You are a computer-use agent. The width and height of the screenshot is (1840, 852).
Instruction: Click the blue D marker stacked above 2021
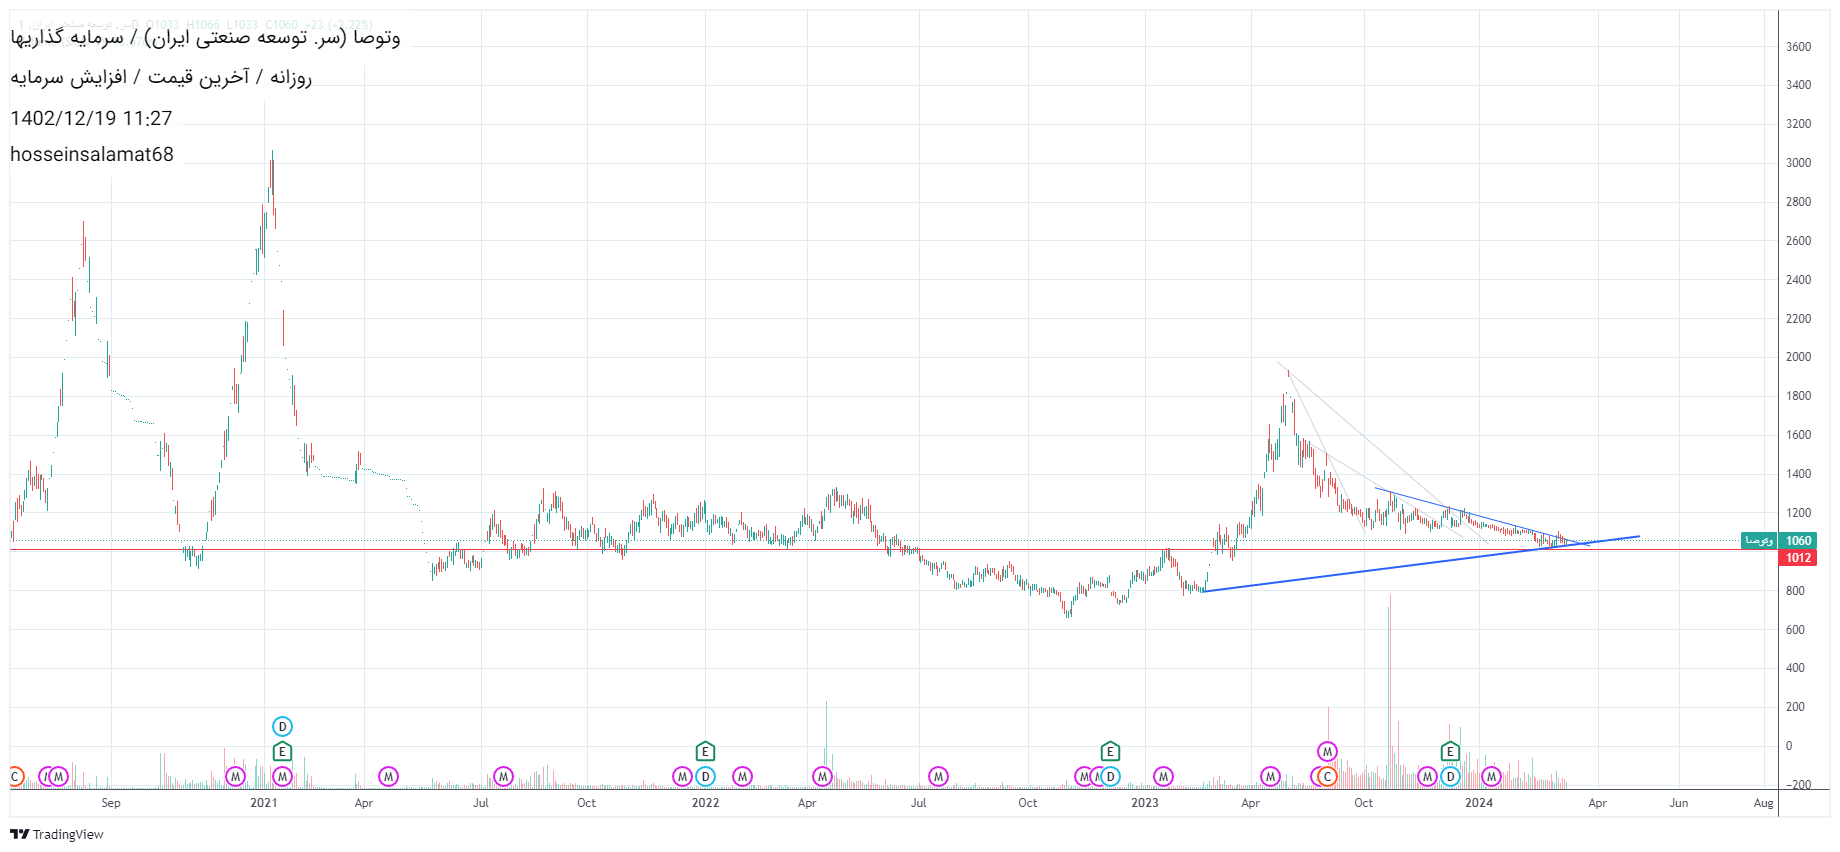tap(282, 727)
